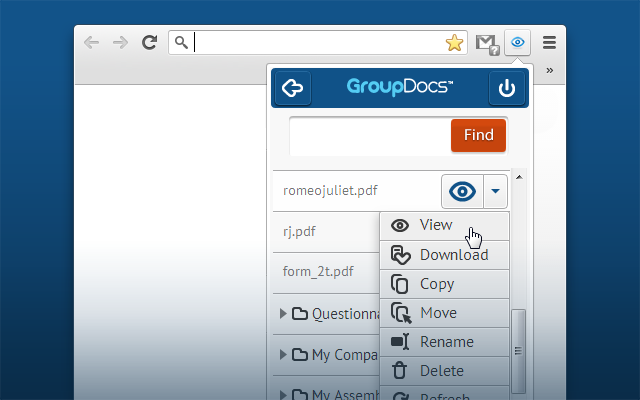The width and height of the screenshot is (640, 400).
Task: Click the GroupDocs search input field
Action: coord(370,136)
